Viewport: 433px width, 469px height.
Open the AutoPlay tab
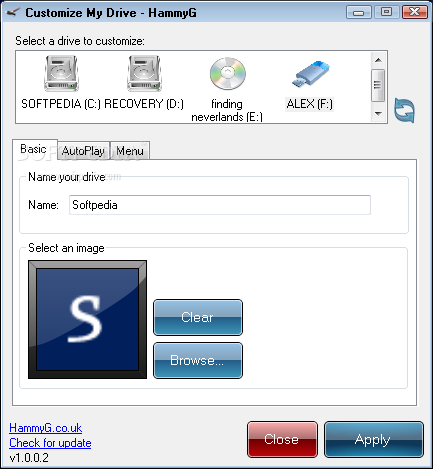tap(83, 151)
